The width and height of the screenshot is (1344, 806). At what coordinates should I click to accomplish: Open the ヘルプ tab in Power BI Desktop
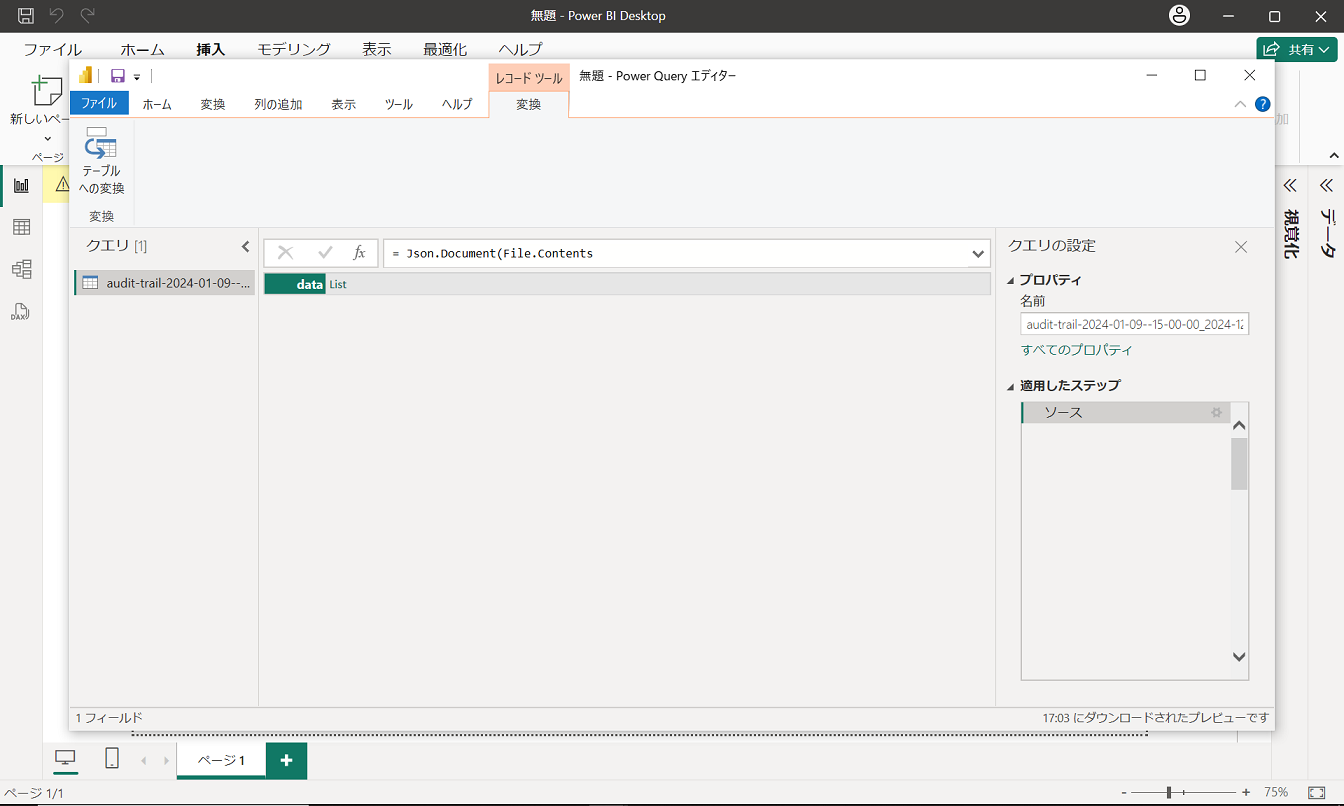coord(521,49)
